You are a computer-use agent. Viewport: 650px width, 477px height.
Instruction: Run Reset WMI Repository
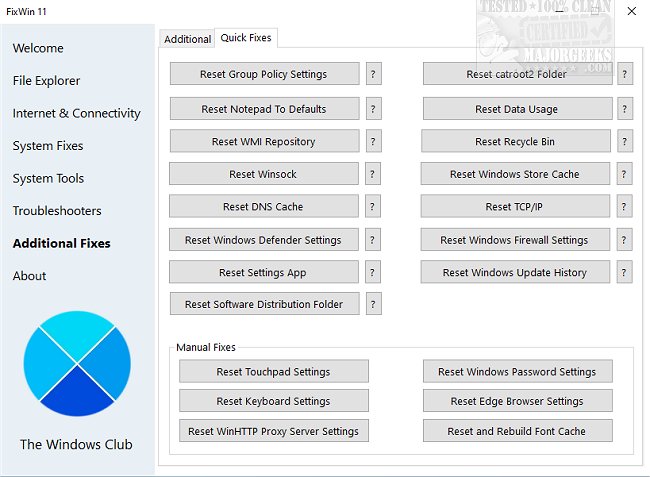click(x=264, y=141)
